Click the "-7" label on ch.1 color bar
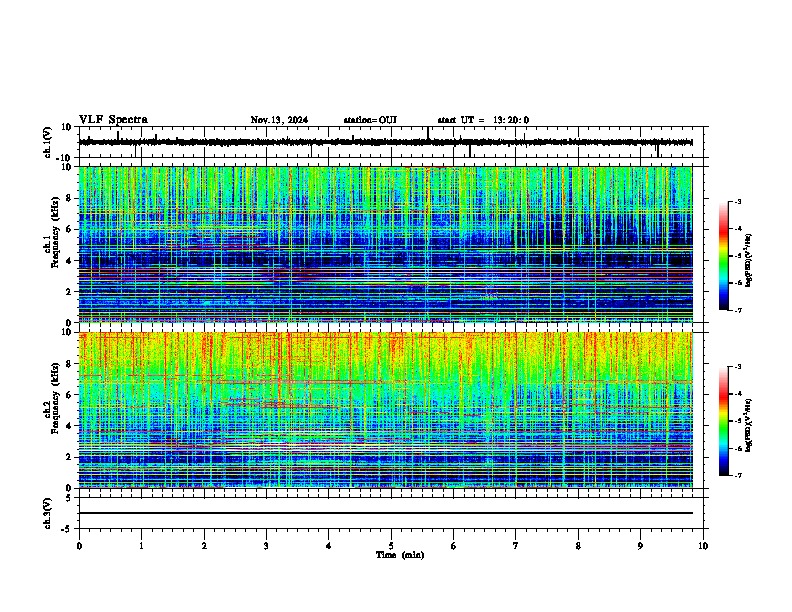The image size is (792, 612). (737, 310)
